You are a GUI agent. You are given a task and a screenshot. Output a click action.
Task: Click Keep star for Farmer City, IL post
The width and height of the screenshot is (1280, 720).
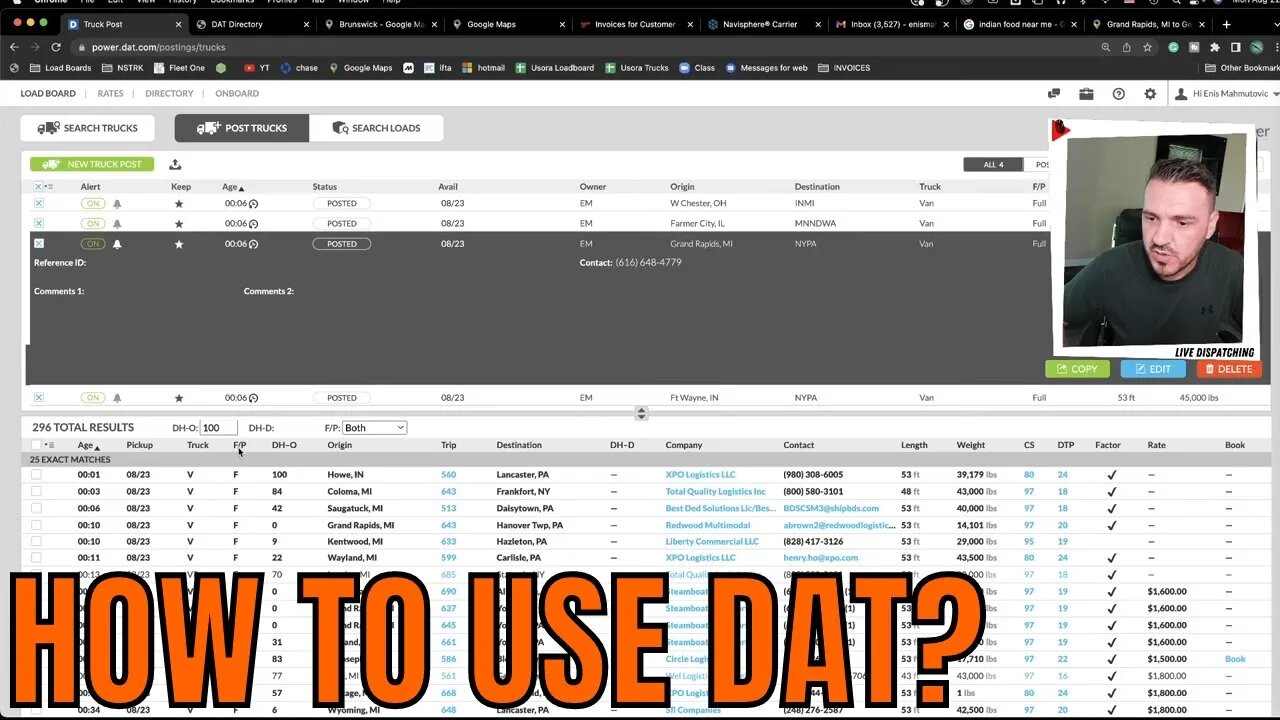tap(179, 223)
